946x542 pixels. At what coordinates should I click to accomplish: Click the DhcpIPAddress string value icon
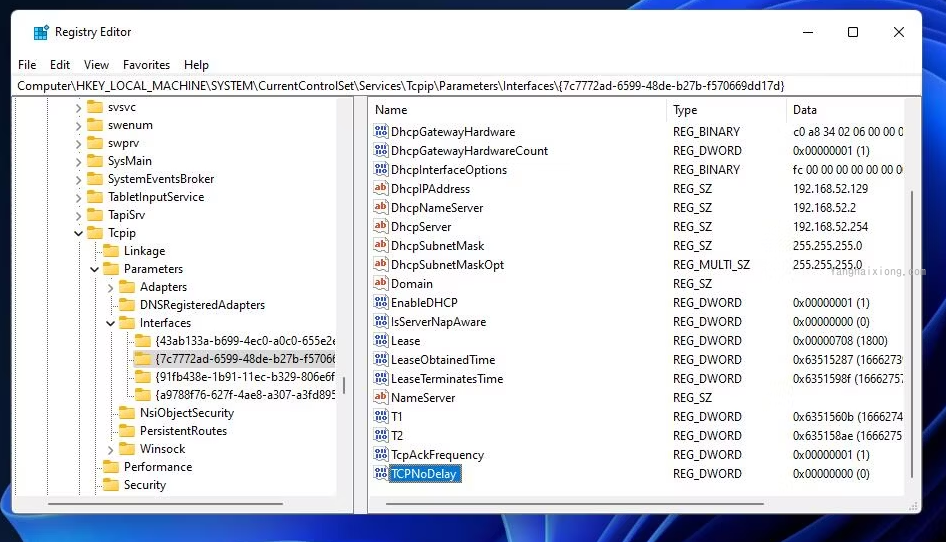click(x=381, y=188)
